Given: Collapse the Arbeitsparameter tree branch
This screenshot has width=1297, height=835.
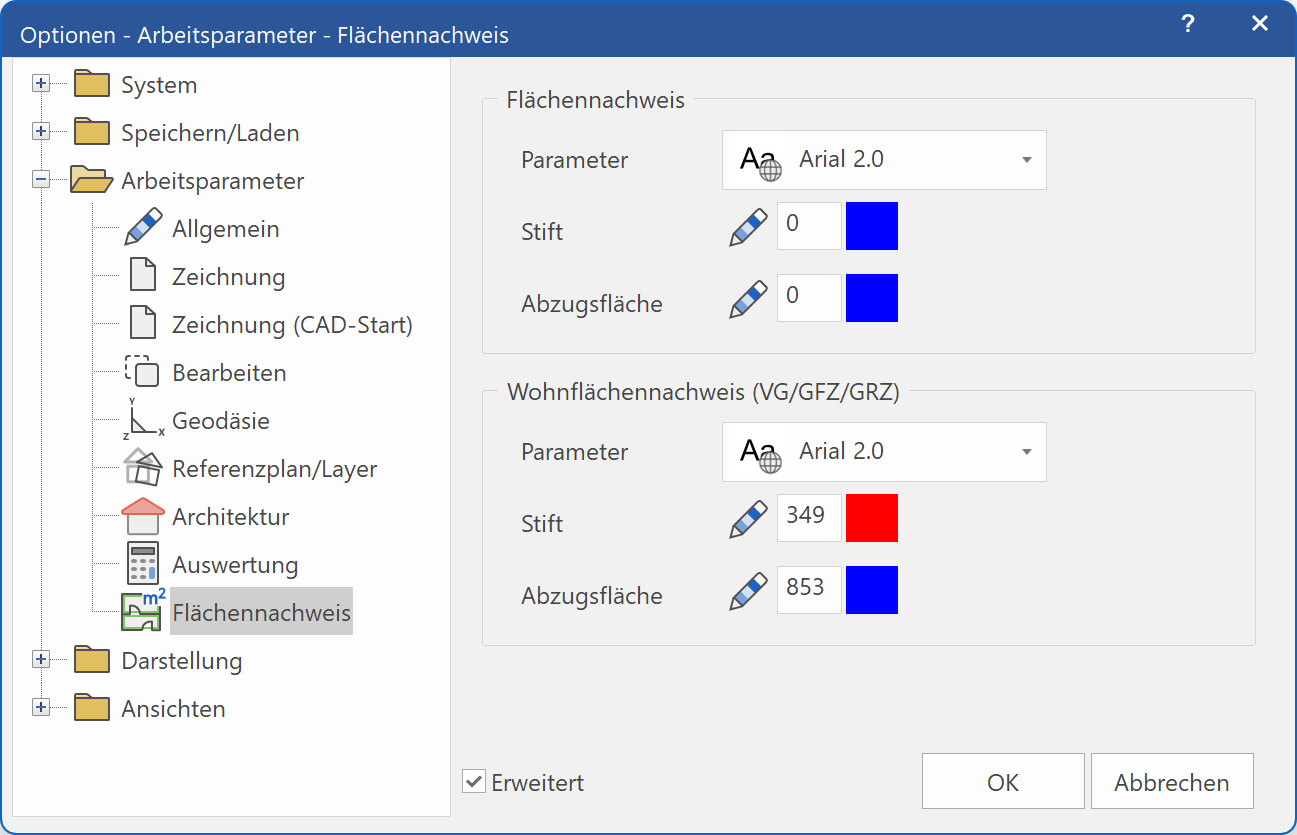Looking at the screenshot, I should (x=40, y=180).
